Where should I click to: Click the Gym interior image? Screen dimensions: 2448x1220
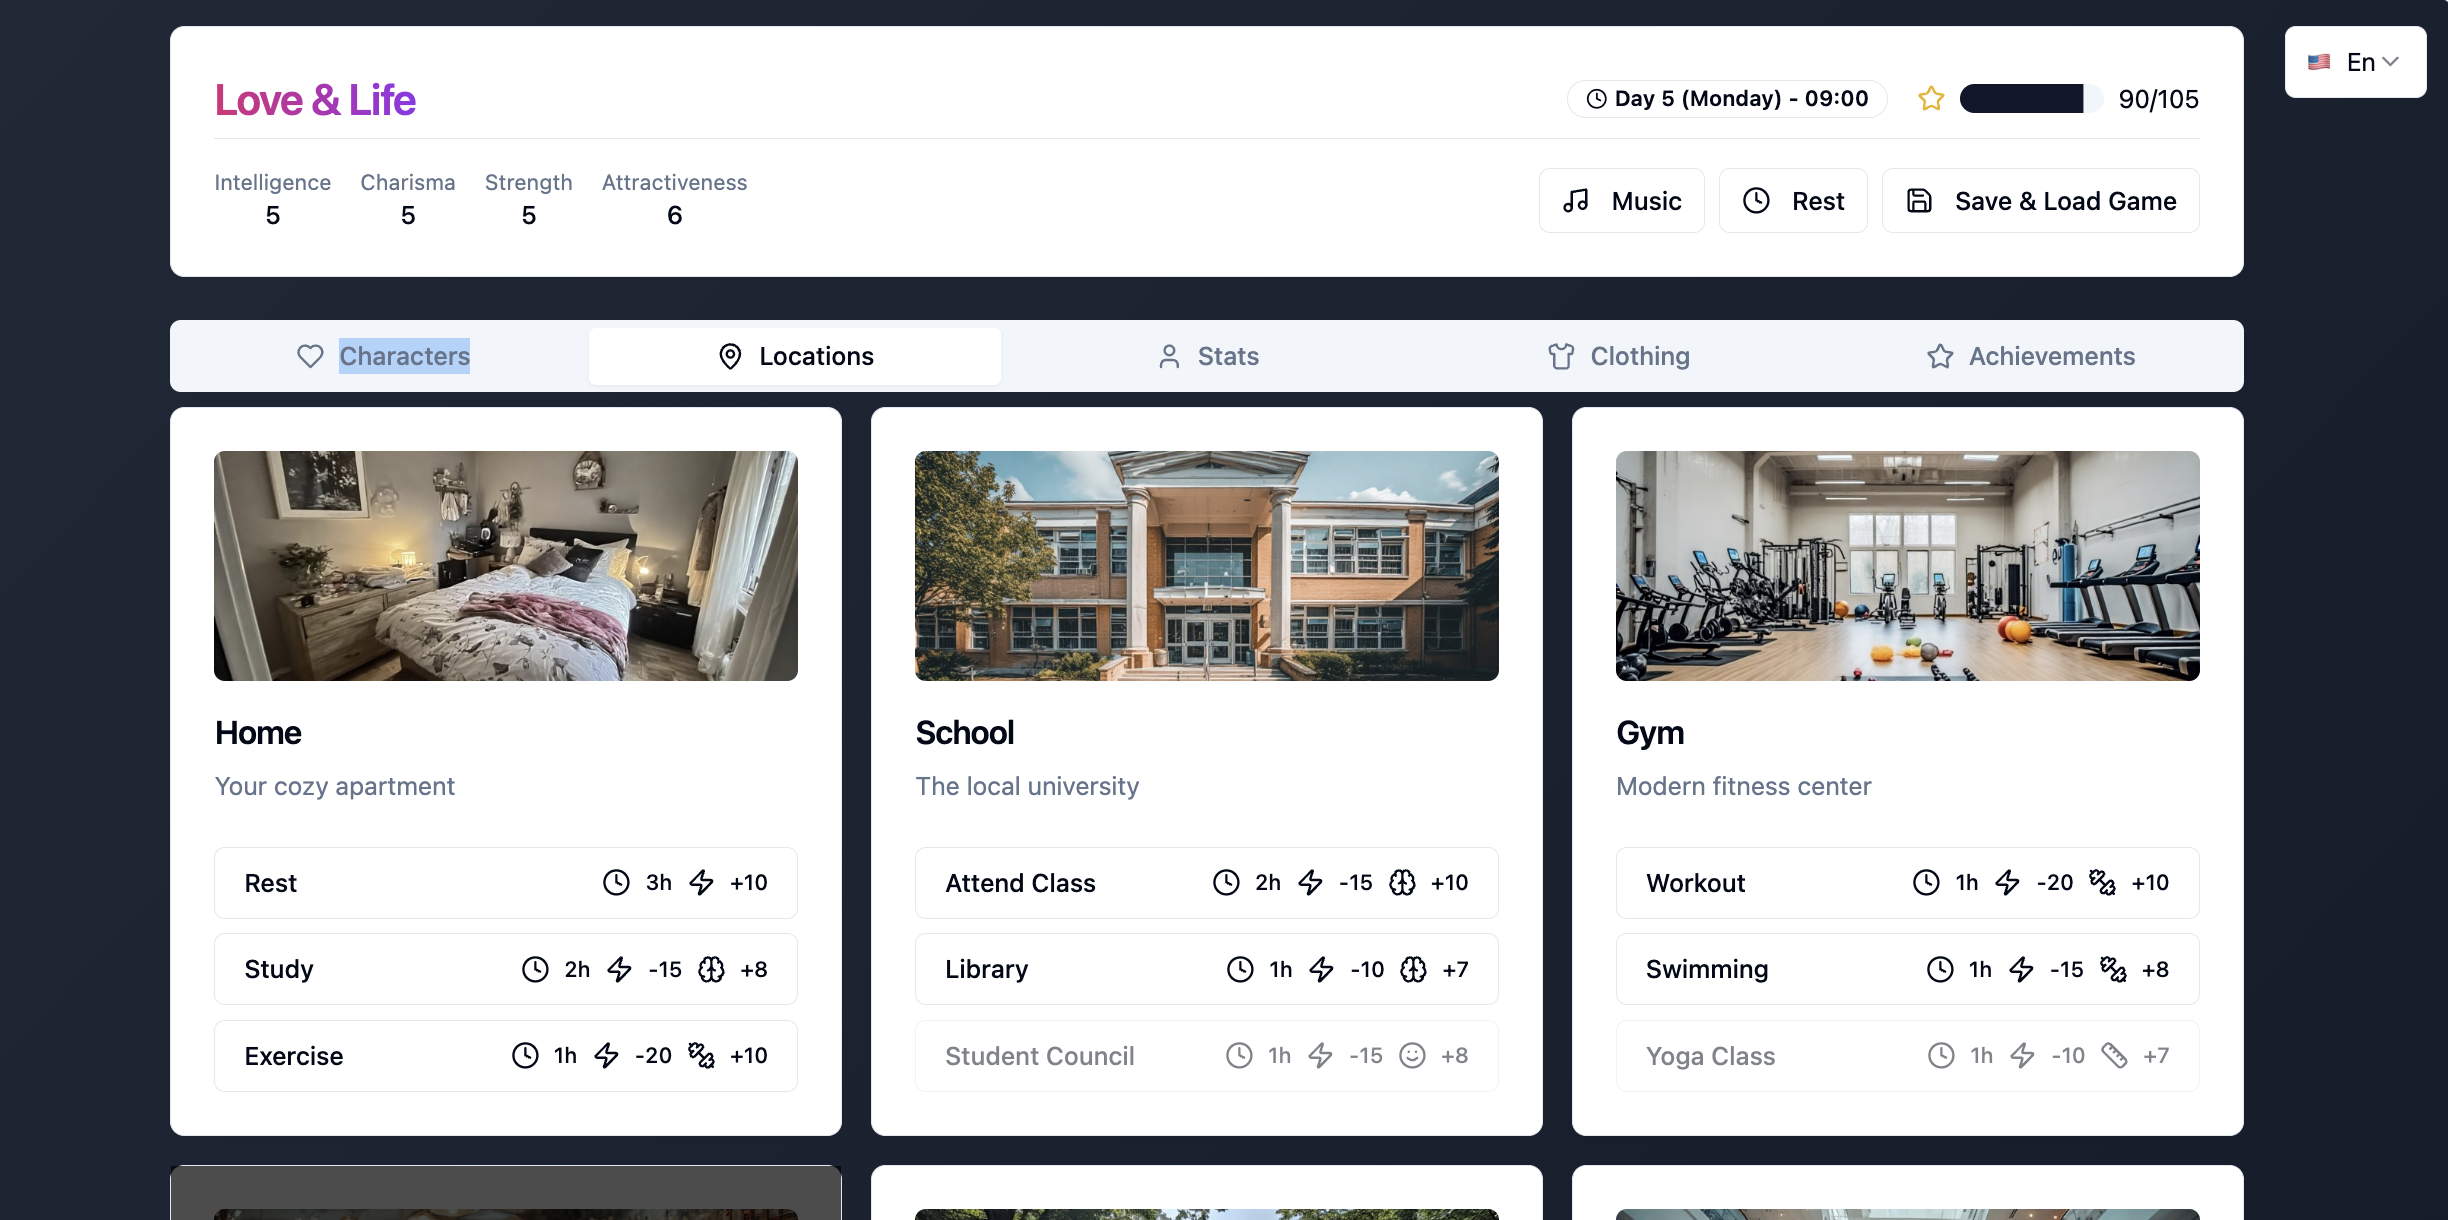point(1908,566)
